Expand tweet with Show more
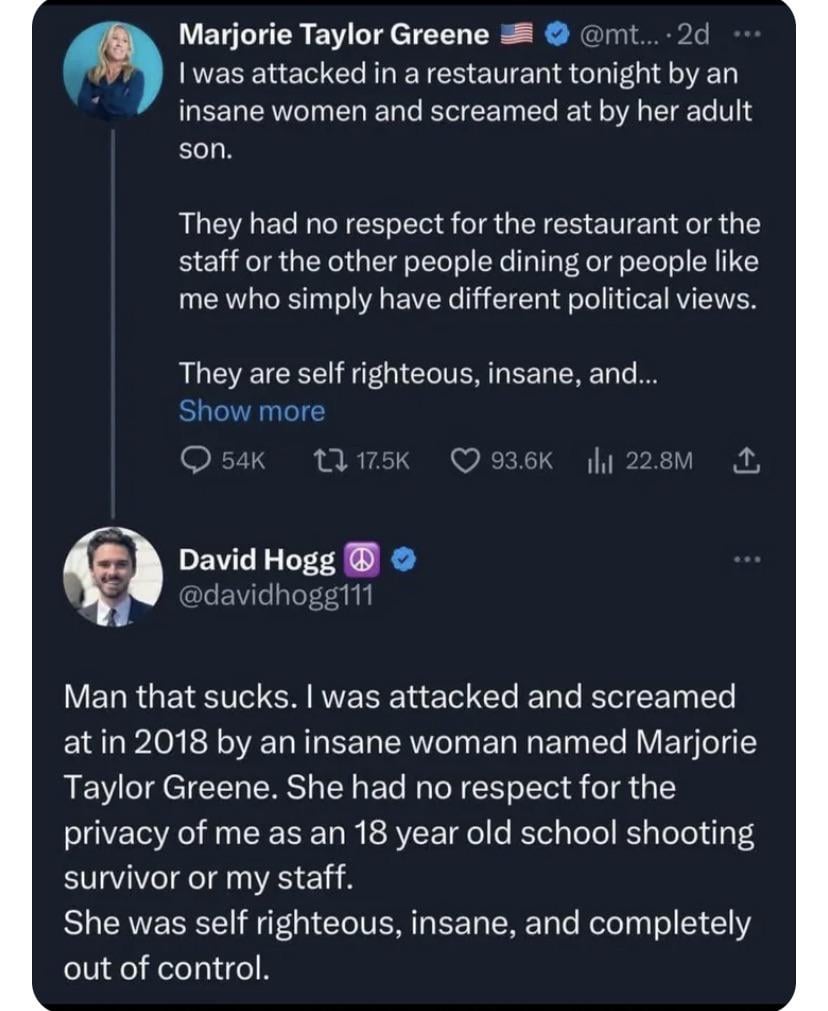Viewport: 828px width, 1011px height. coord(251,411)
